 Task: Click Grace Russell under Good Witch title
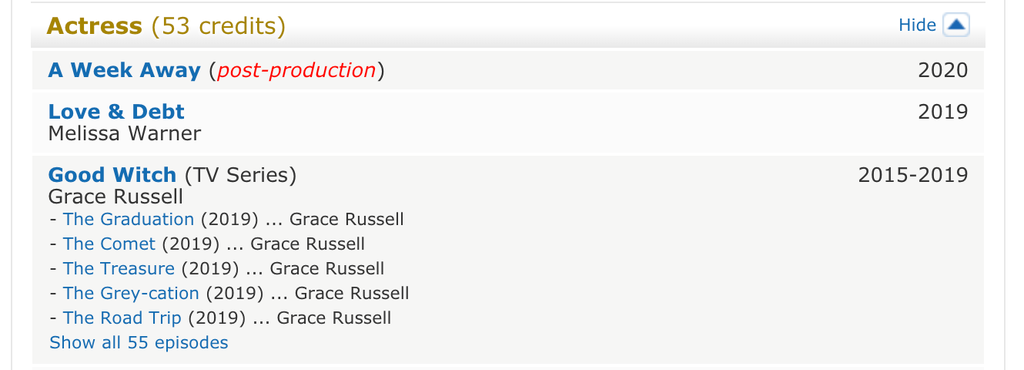click(x=116, y=196)
